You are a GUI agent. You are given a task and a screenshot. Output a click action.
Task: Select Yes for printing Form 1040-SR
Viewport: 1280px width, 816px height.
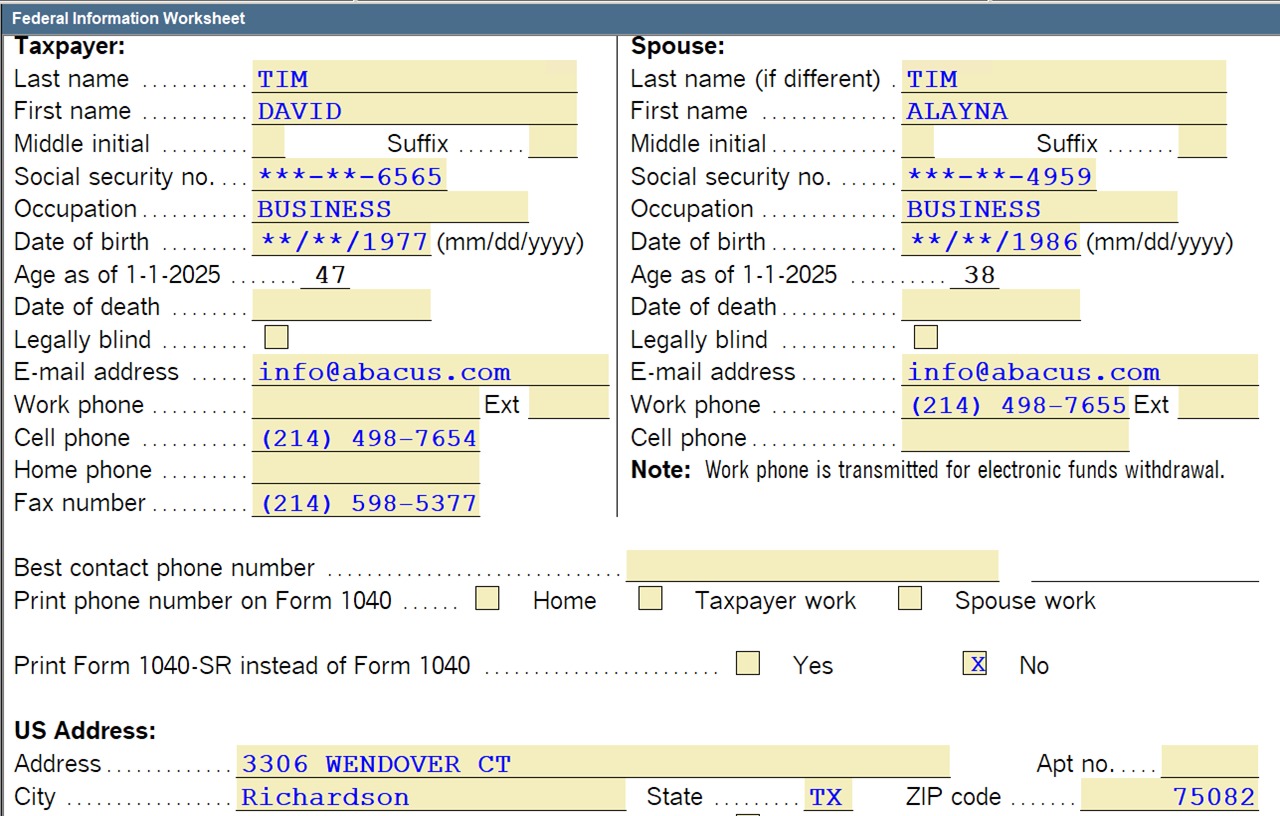(747, 664)
